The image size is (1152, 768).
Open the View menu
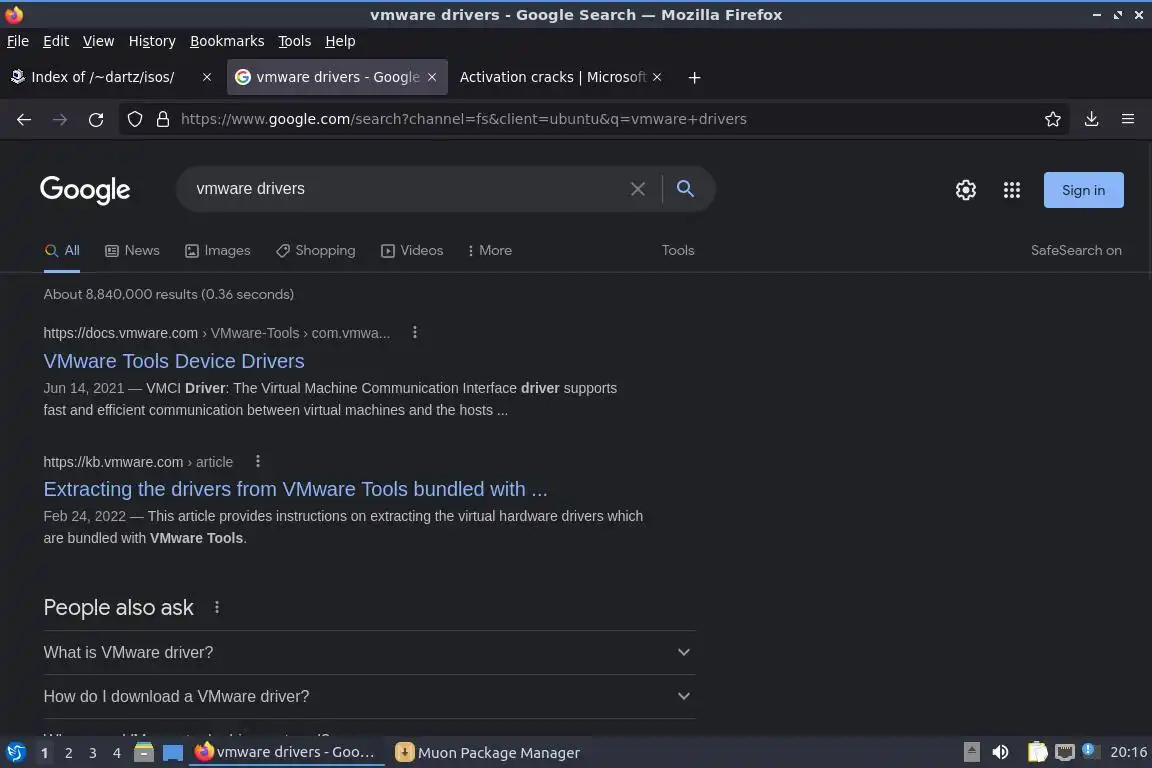tap(98, 41)
